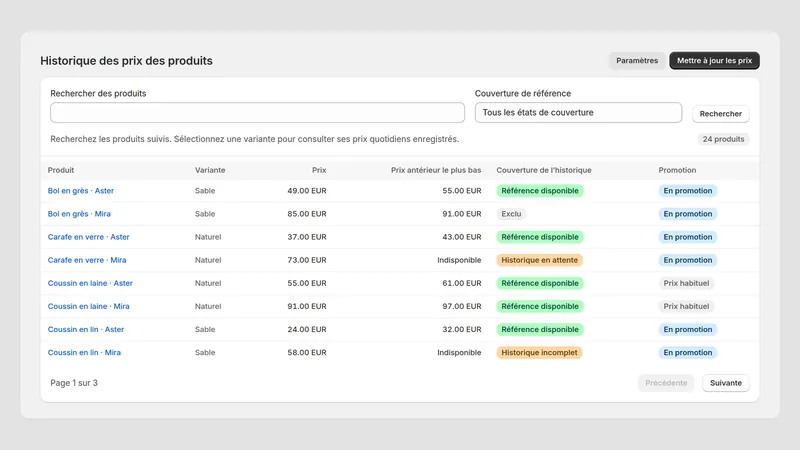Click the Historique en attente badge
The image size is (800, 450).
click(539, 260)
